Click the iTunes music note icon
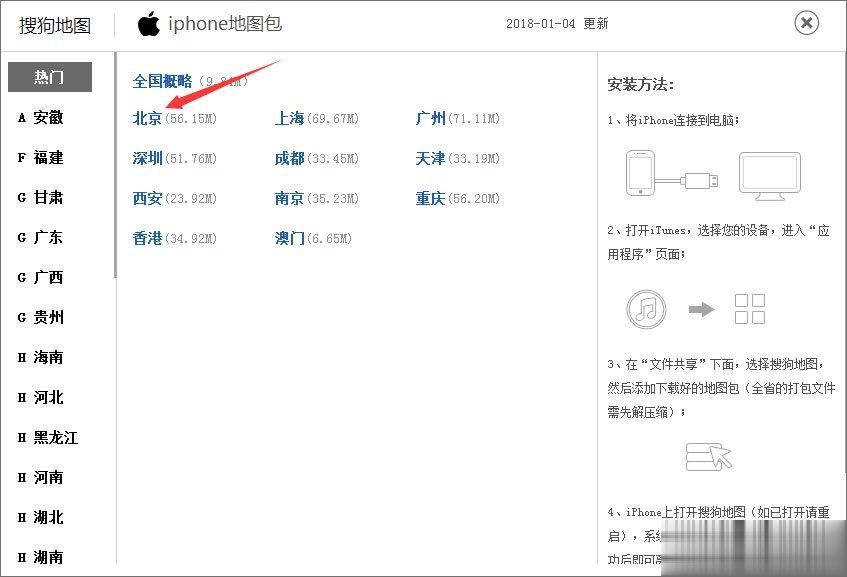This screenshot has width=847, height=577. click(646, 310)
